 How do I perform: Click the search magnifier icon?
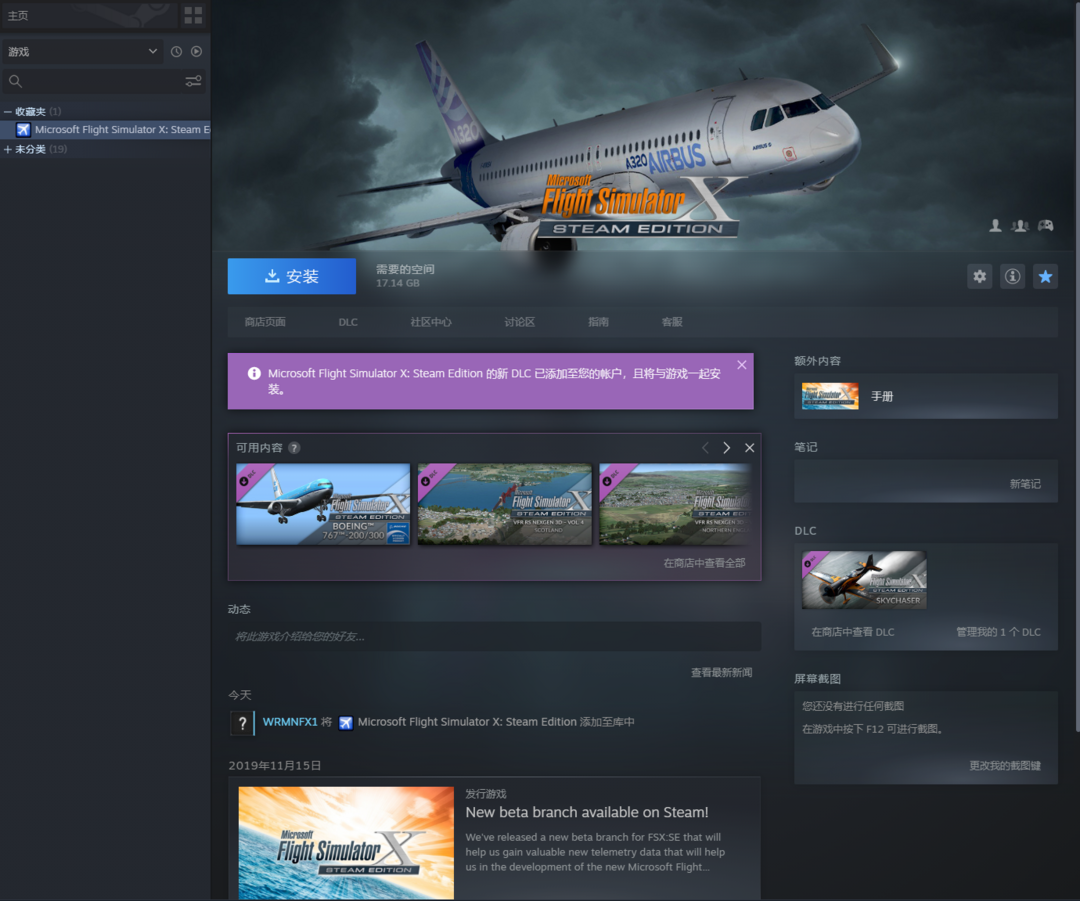point(15,81)
